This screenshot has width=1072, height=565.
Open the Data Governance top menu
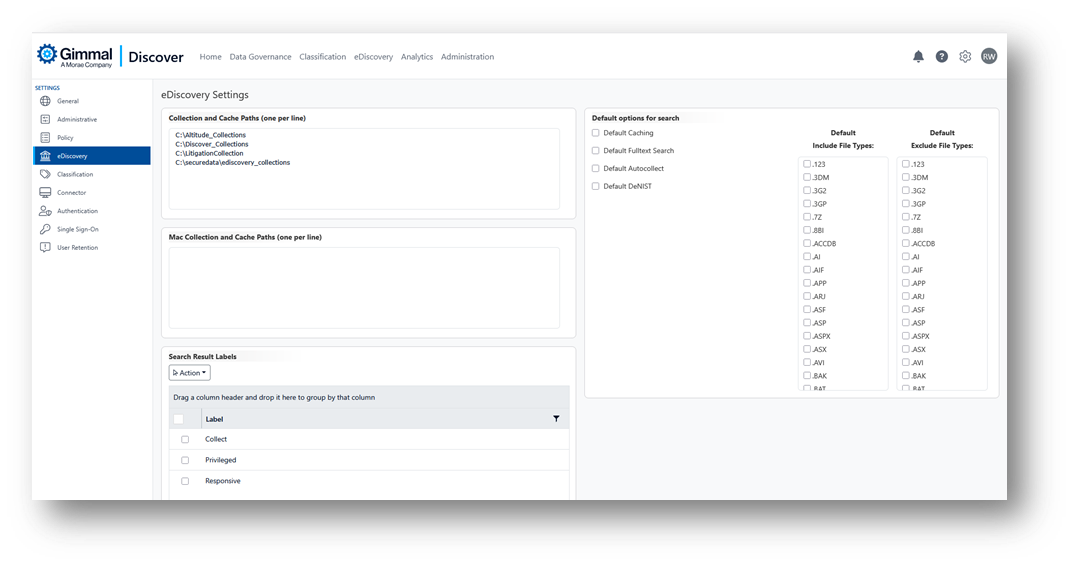[x=260, y=57]
